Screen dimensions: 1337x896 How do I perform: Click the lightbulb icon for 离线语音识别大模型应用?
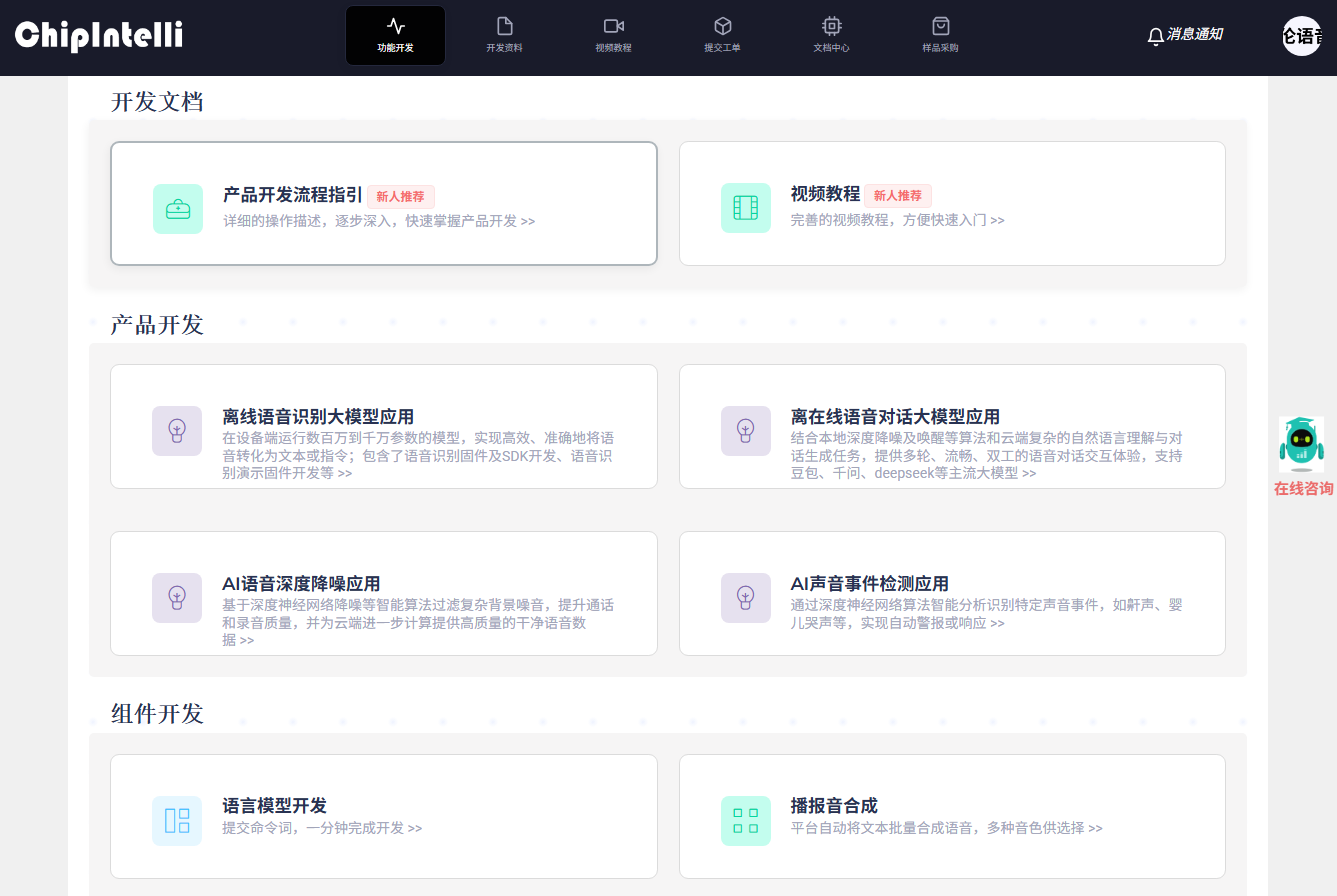[x=177, y=431]
